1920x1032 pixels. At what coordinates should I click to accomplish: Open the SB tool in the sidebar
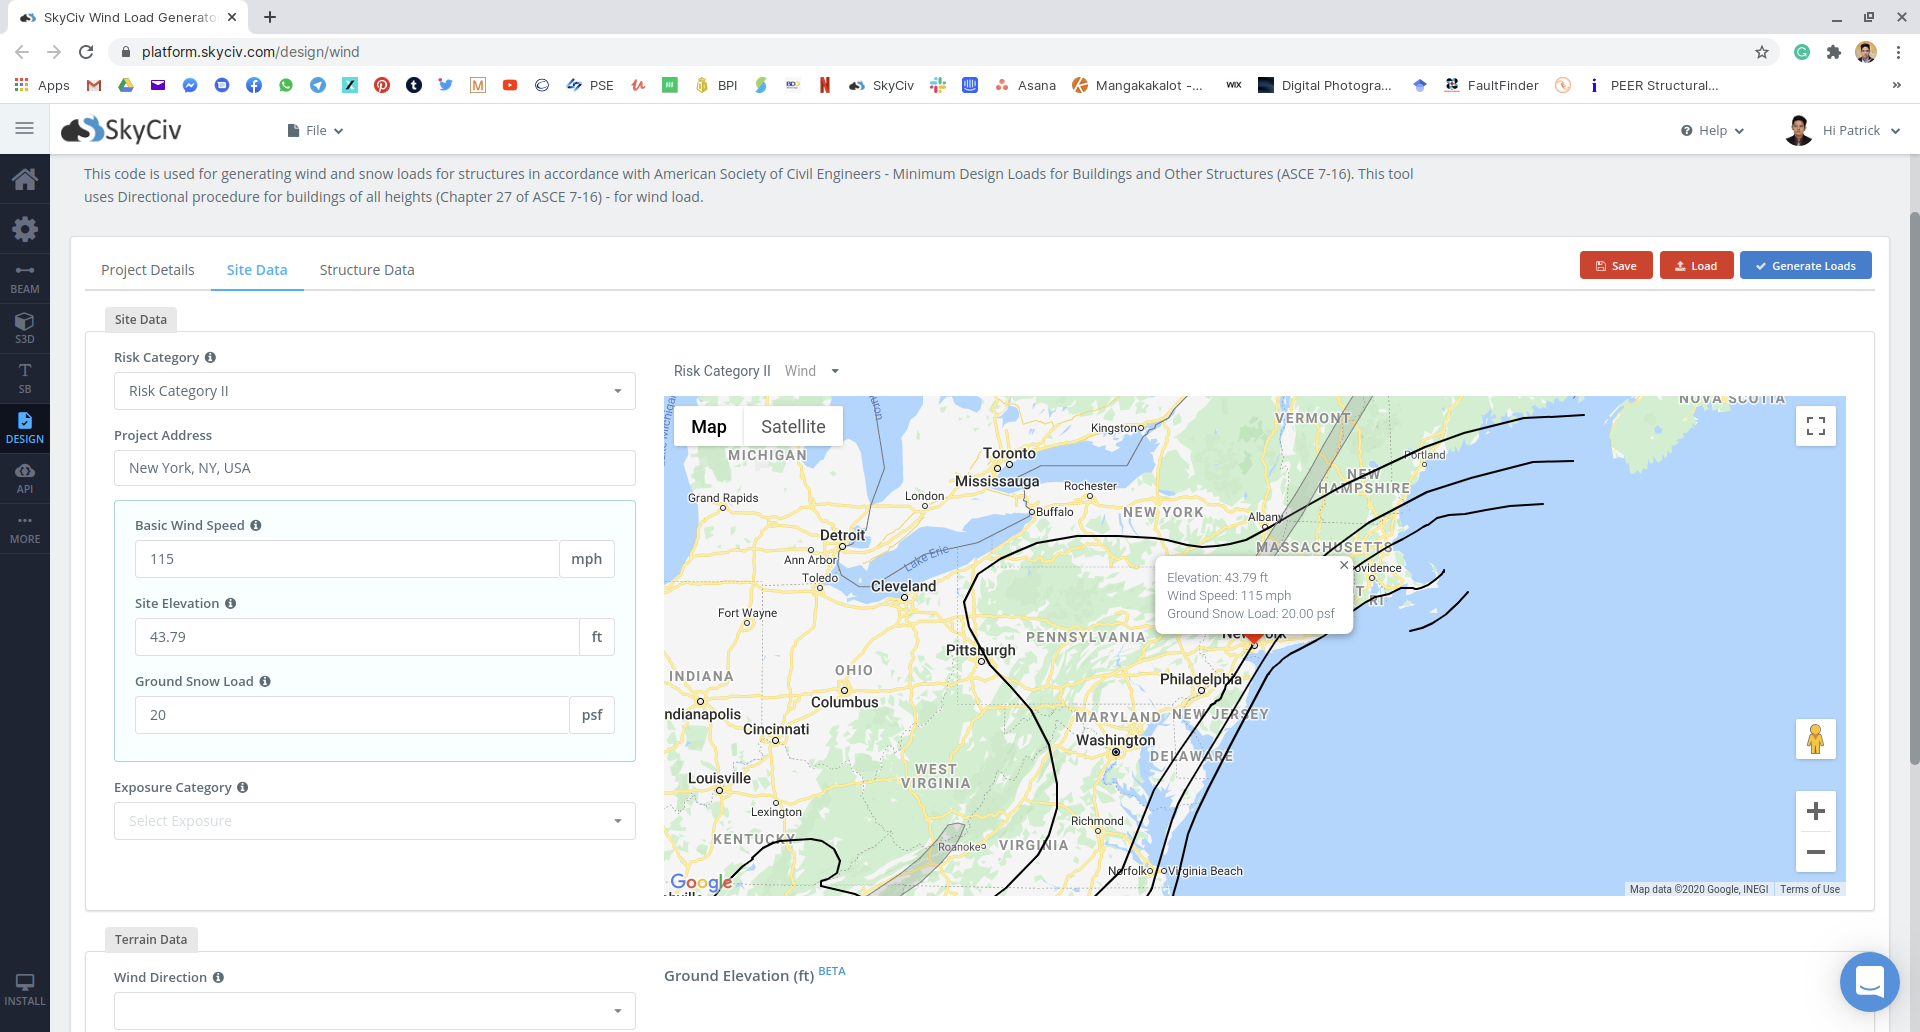pos(25,377)
